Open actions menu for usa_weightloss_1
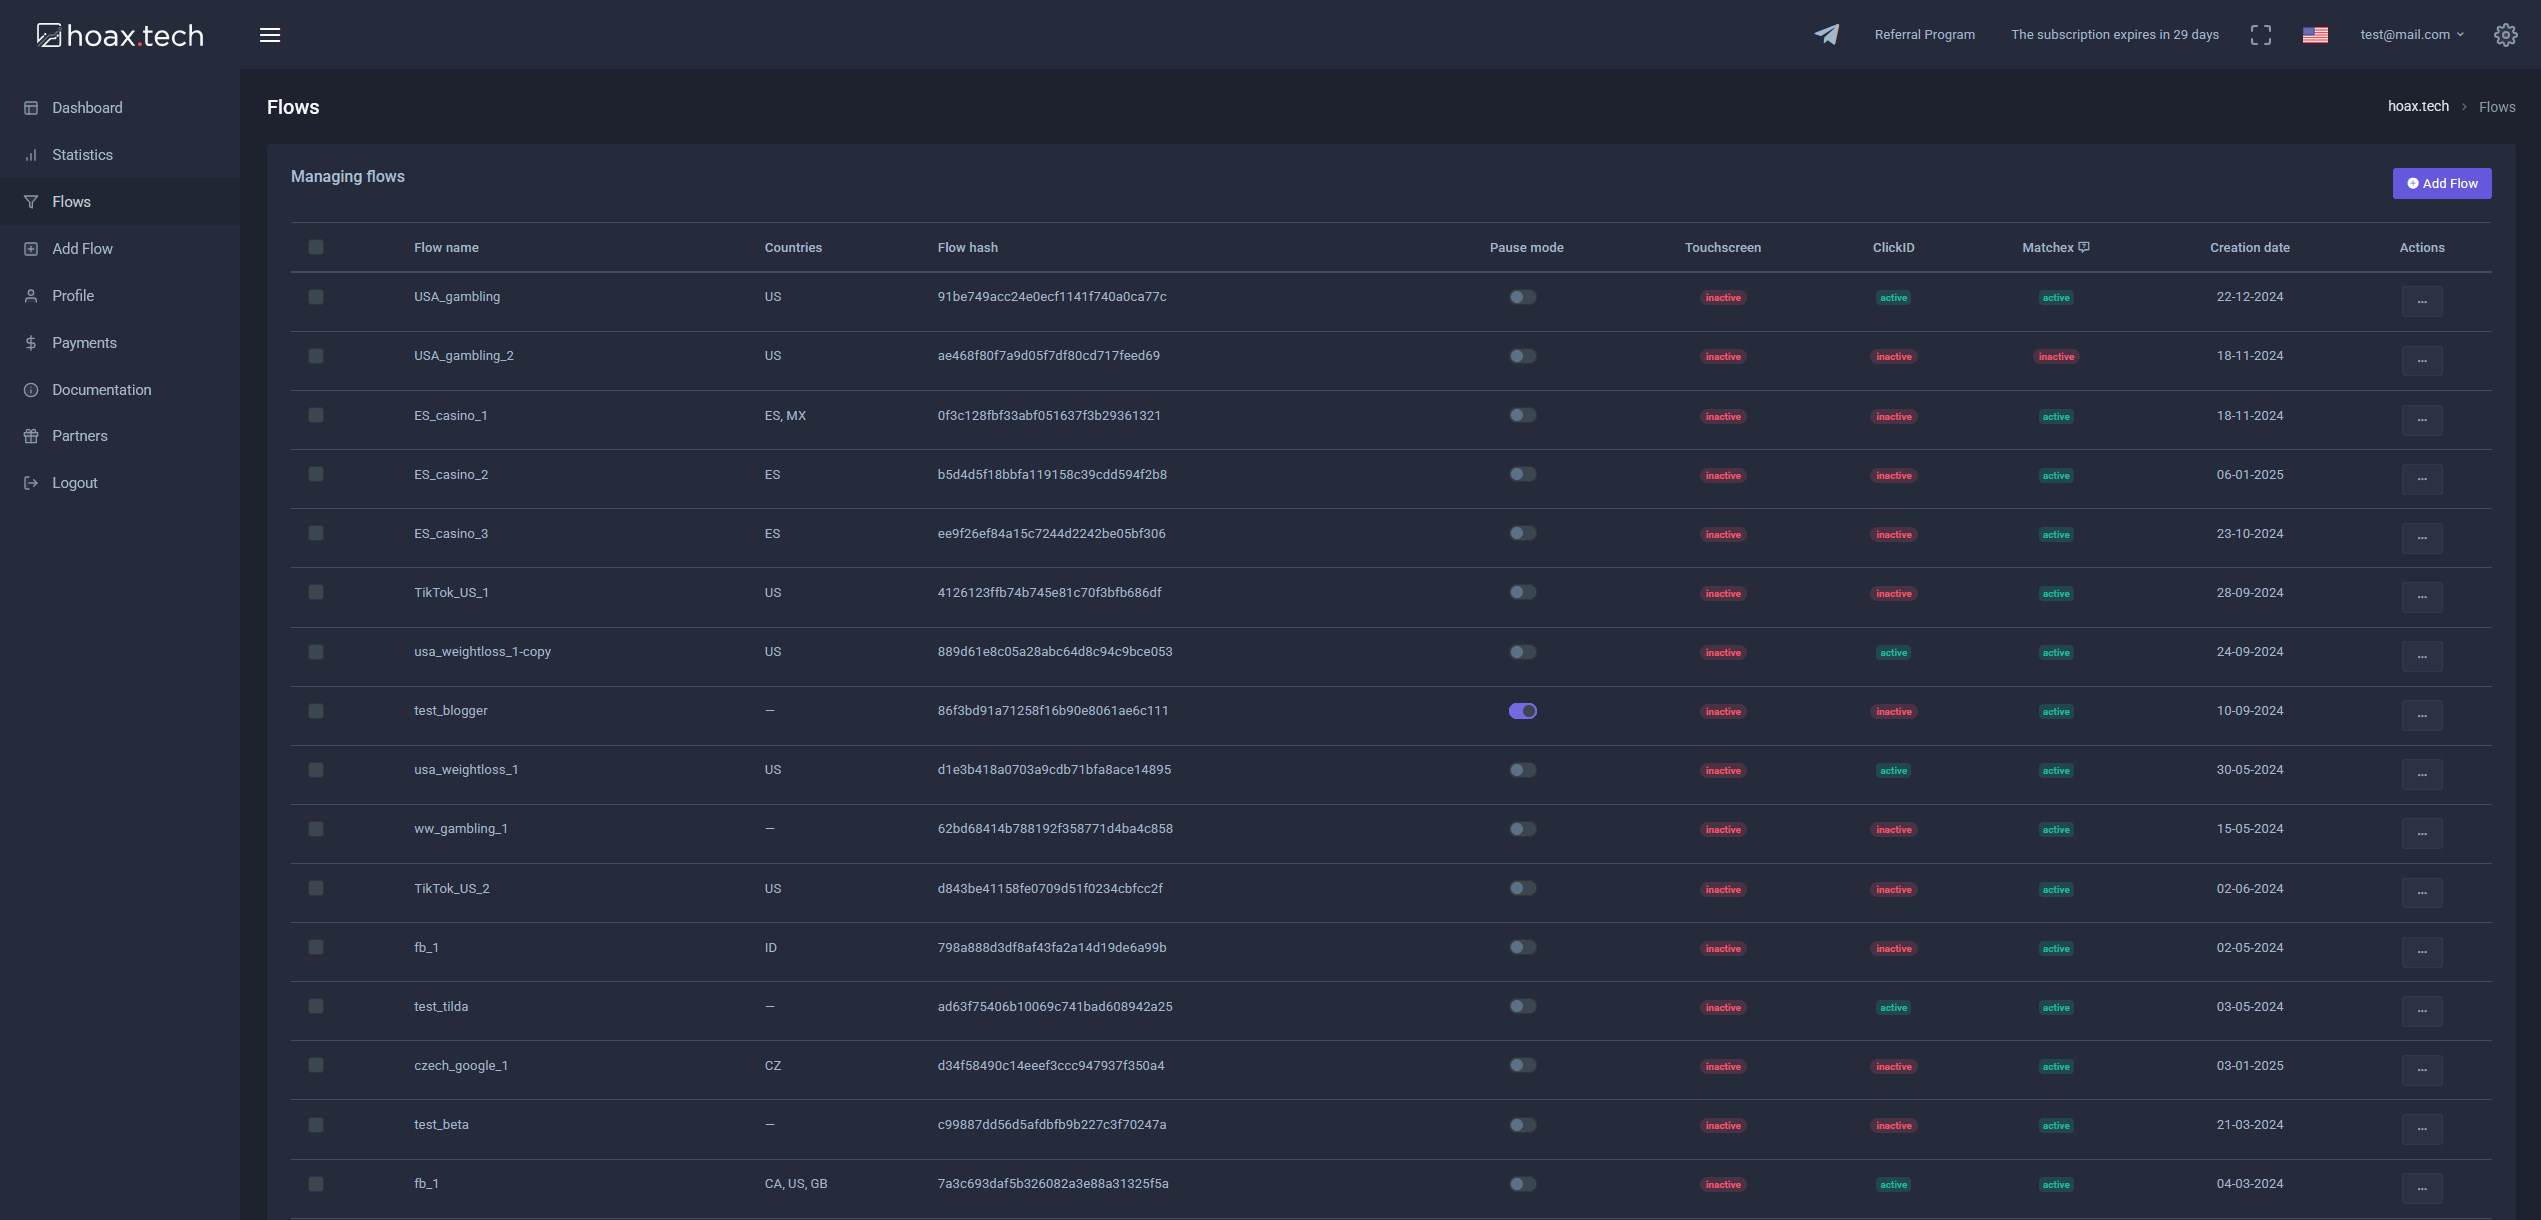 coord(2422,774)
